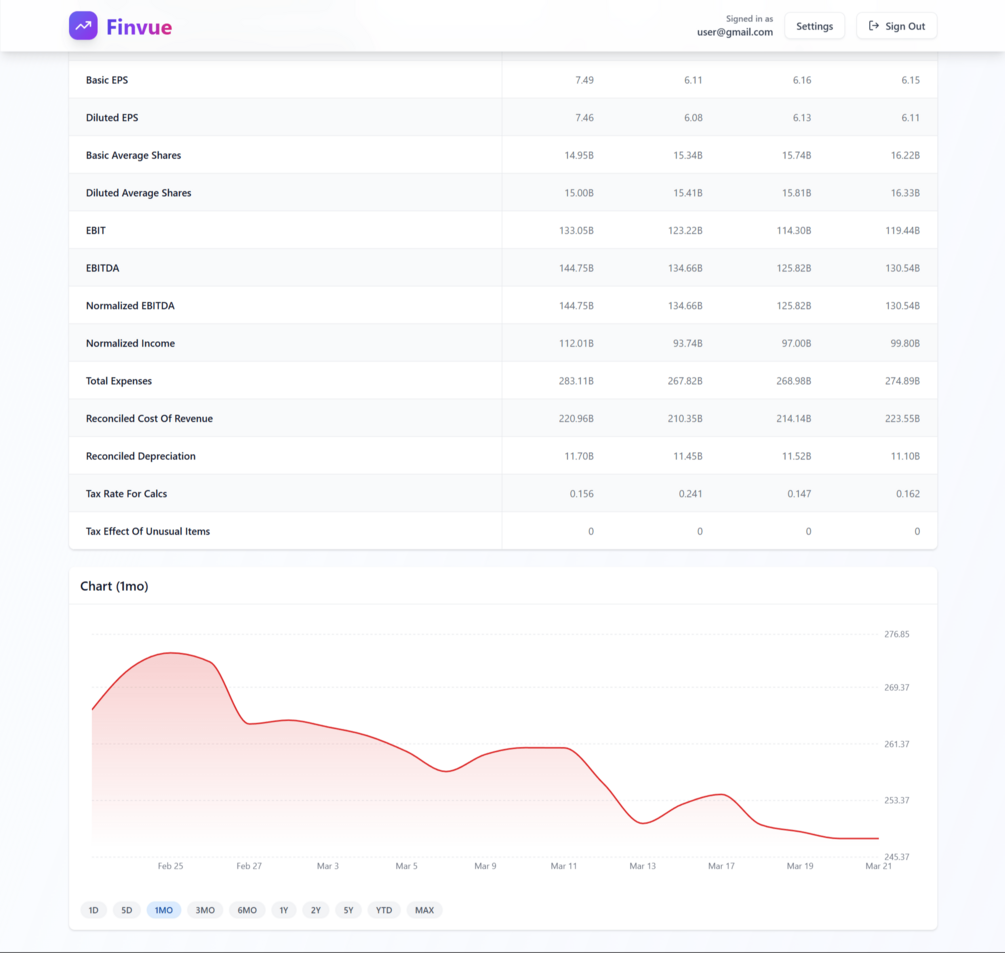Switch chart to 6MO range
The width and height of the screenshot is (1005, 953).
click(x=247, y=910)
